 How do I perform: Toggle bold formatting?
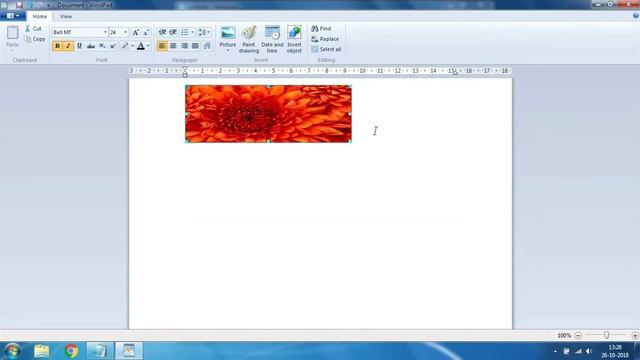pos(57,46)
